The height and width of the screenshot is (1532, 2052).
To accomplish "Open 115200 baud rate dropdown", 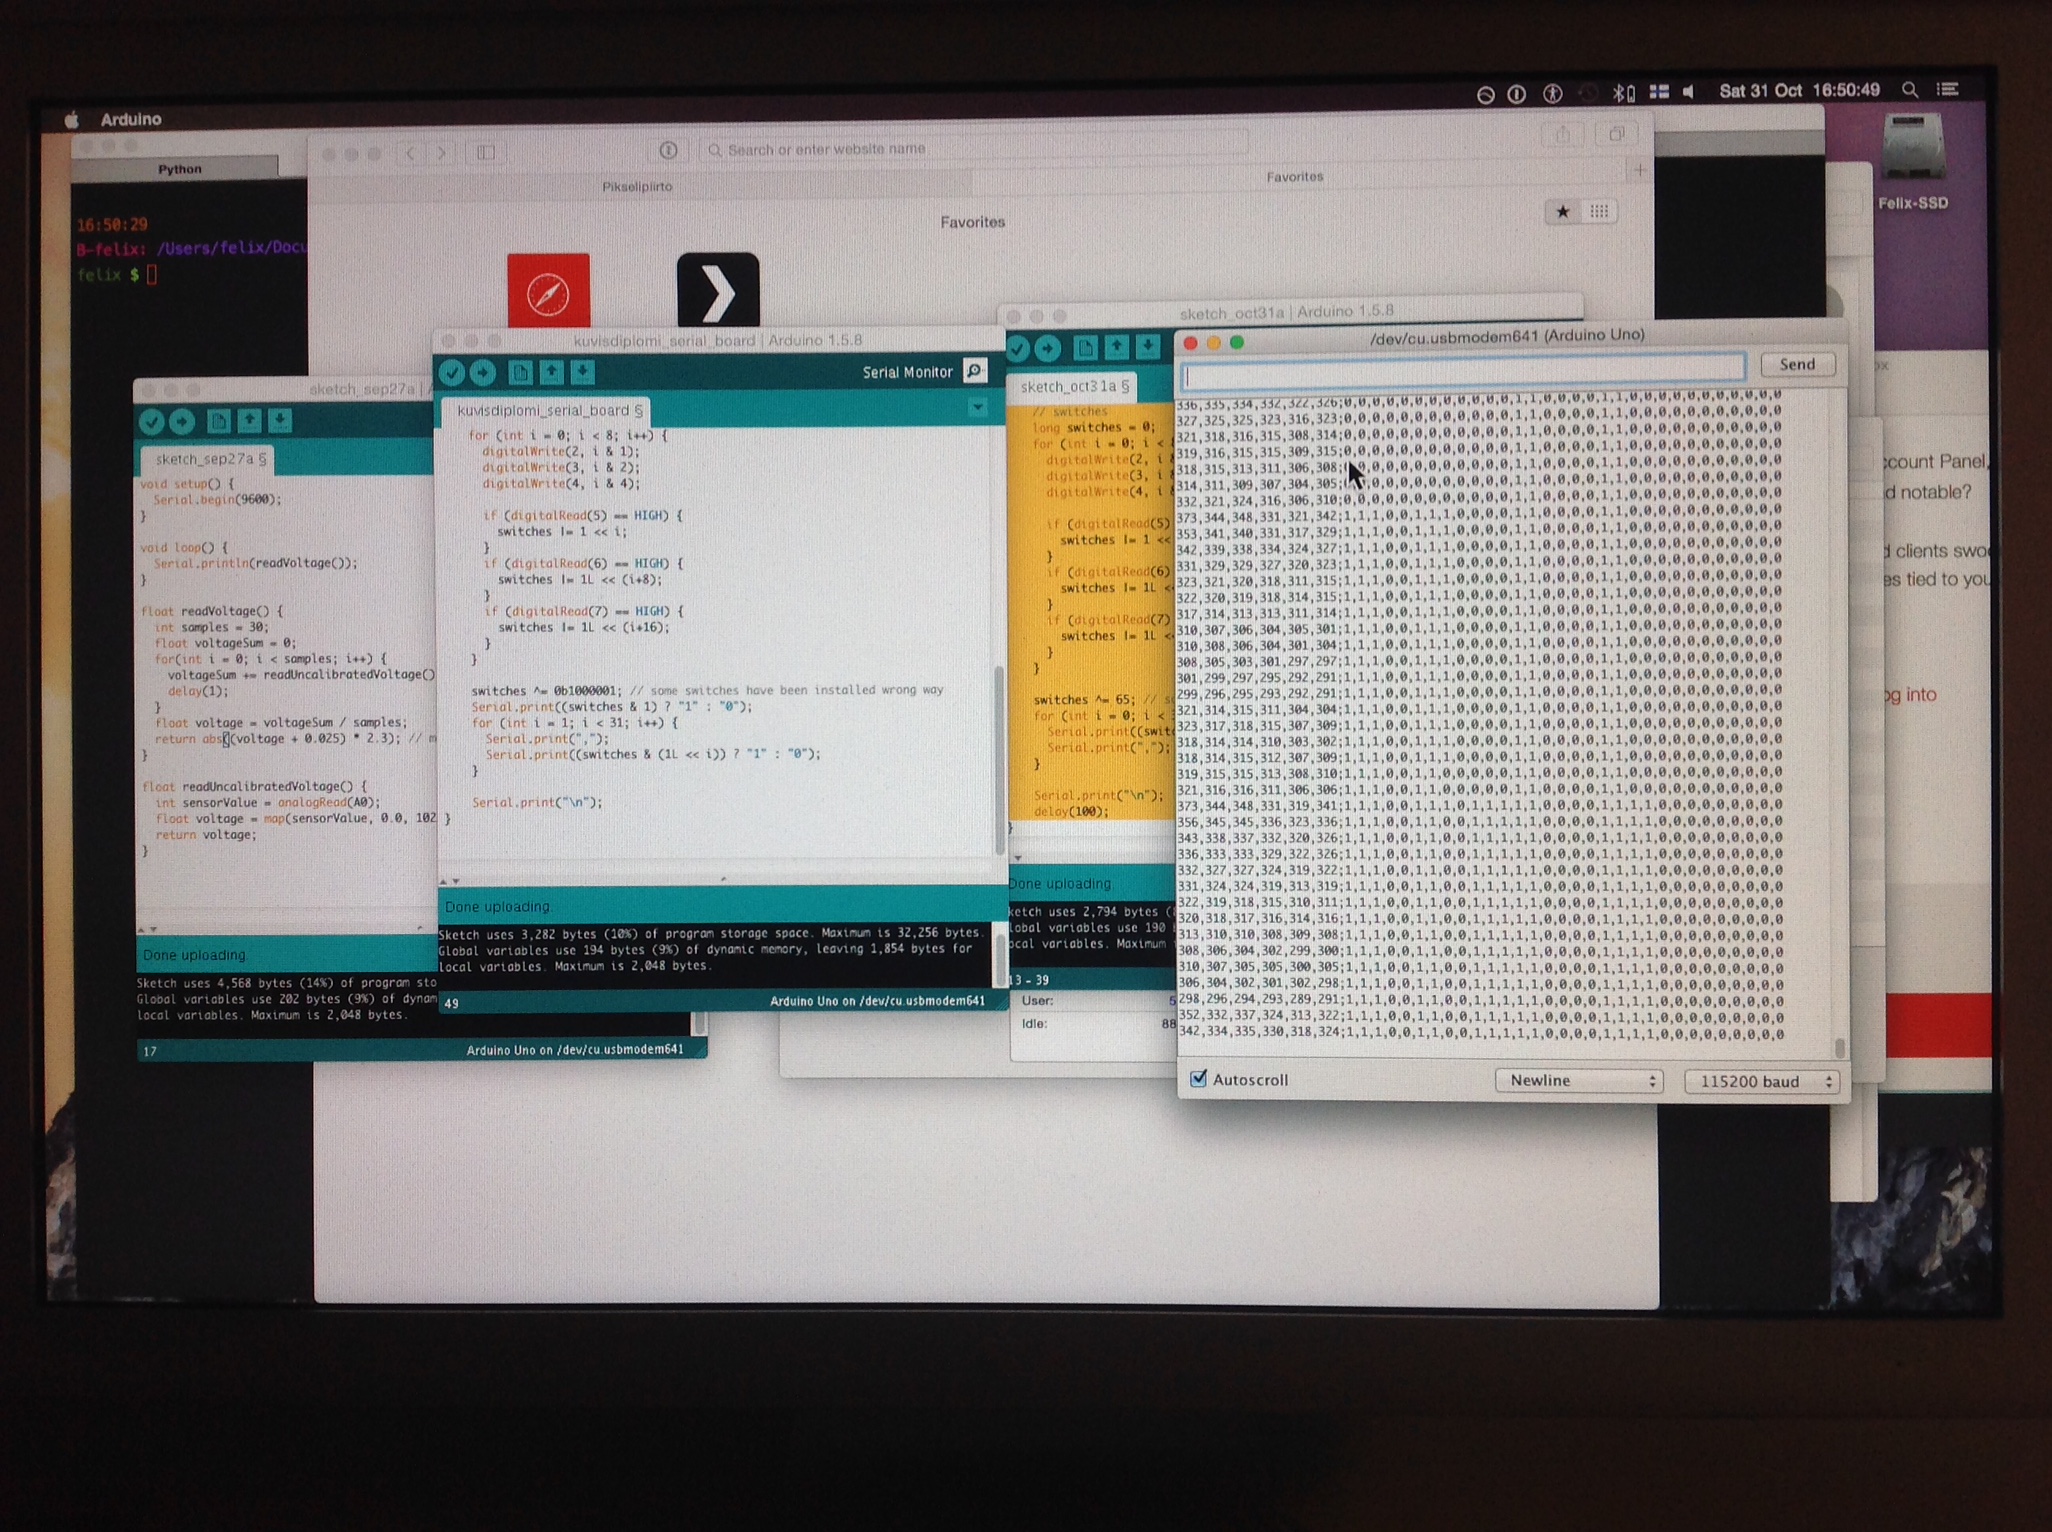I will pyautogui.click(x=1762, y=1081).
